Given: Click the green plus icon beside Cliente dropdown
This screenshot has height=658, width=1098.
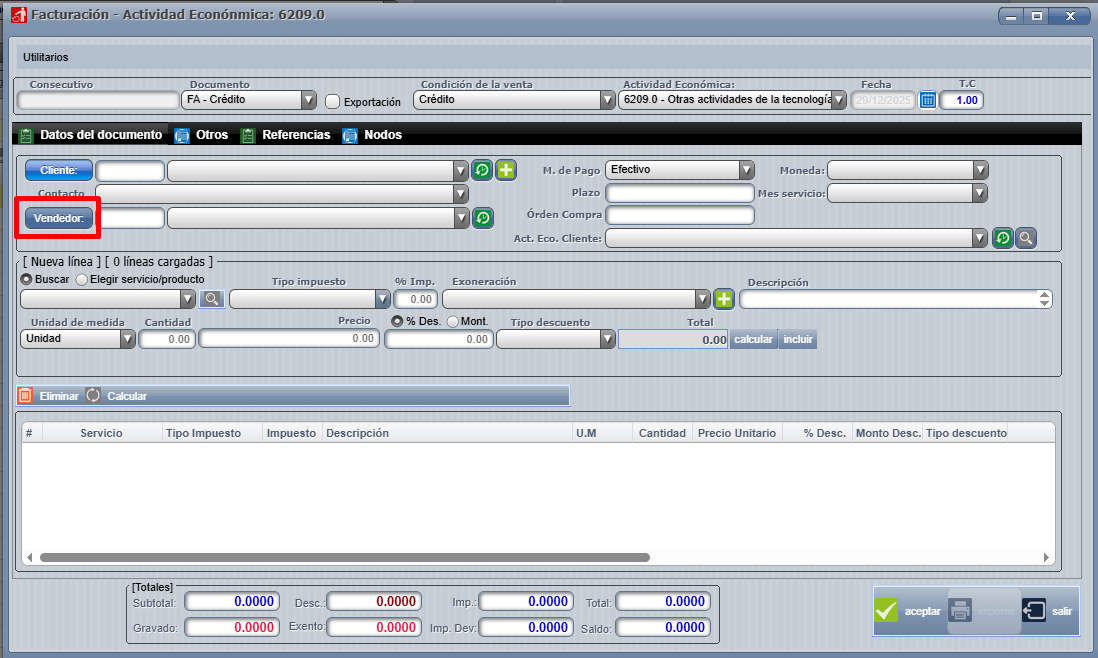Looking at the screenshot, I should [x=505, y=170].
